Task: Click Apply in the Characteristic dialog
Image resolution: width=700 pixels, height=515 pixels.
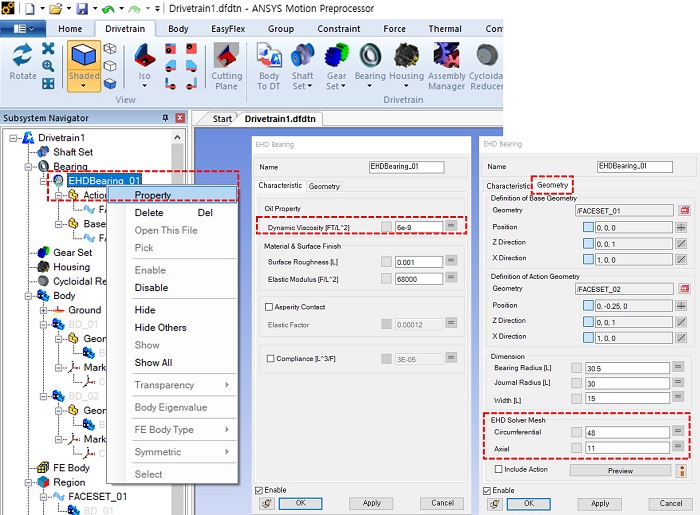Action: [371, 503]
